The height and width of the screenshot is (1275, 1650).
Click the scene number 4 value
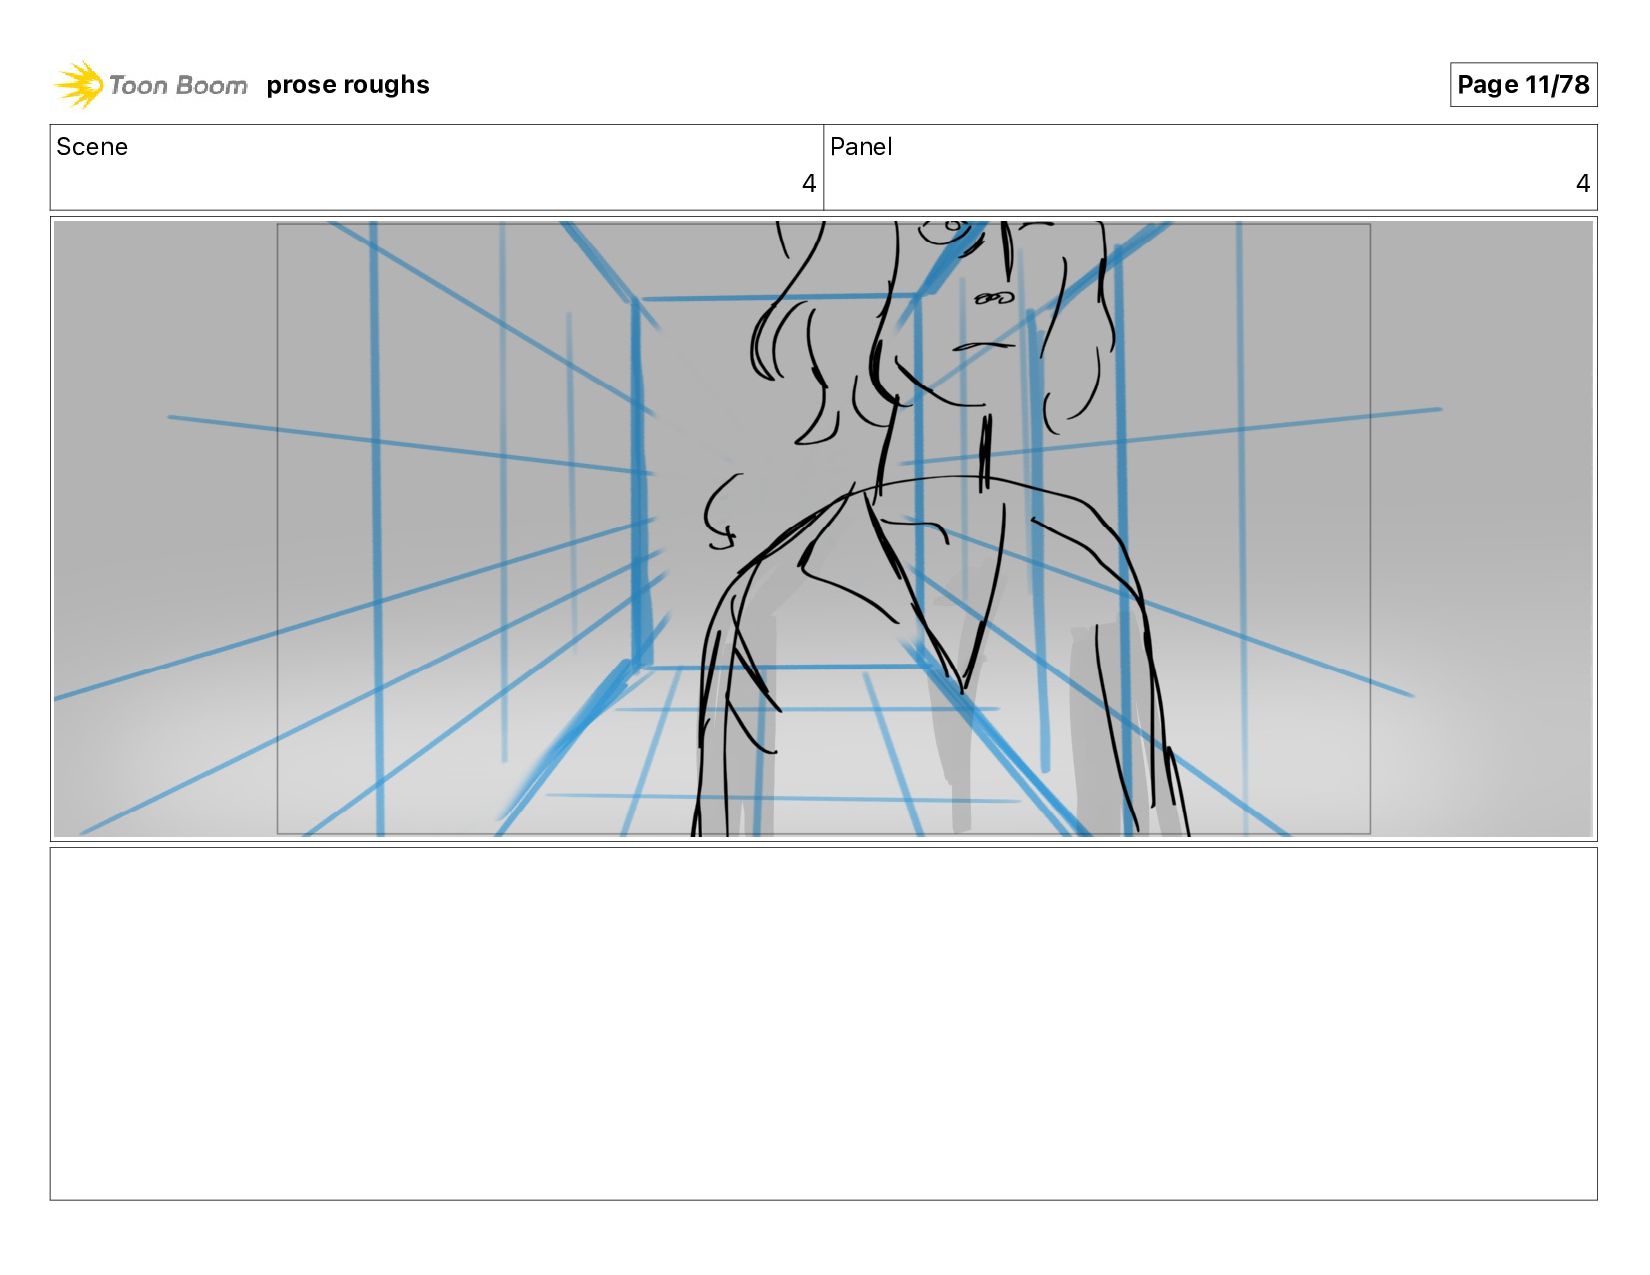(809, 184)
